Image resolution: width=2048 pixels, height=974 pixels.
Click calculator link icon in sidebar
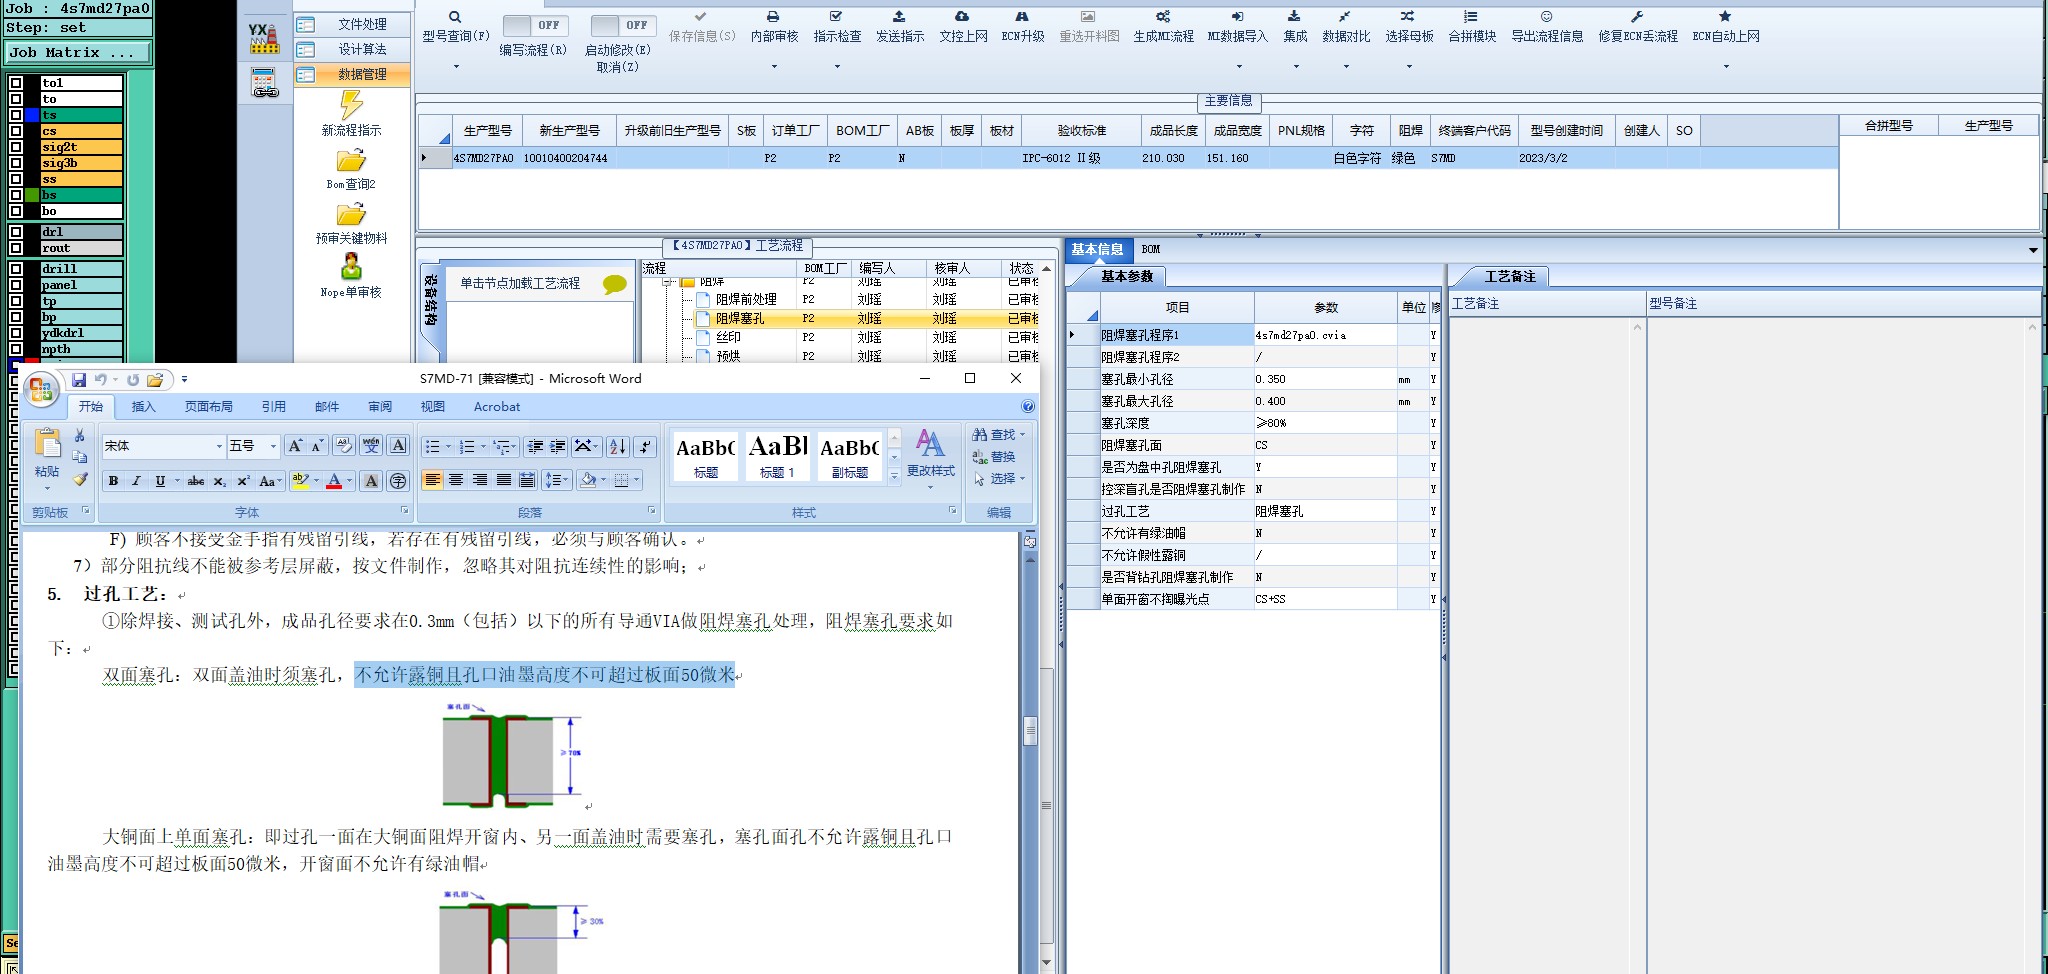(x=264, y=83)
